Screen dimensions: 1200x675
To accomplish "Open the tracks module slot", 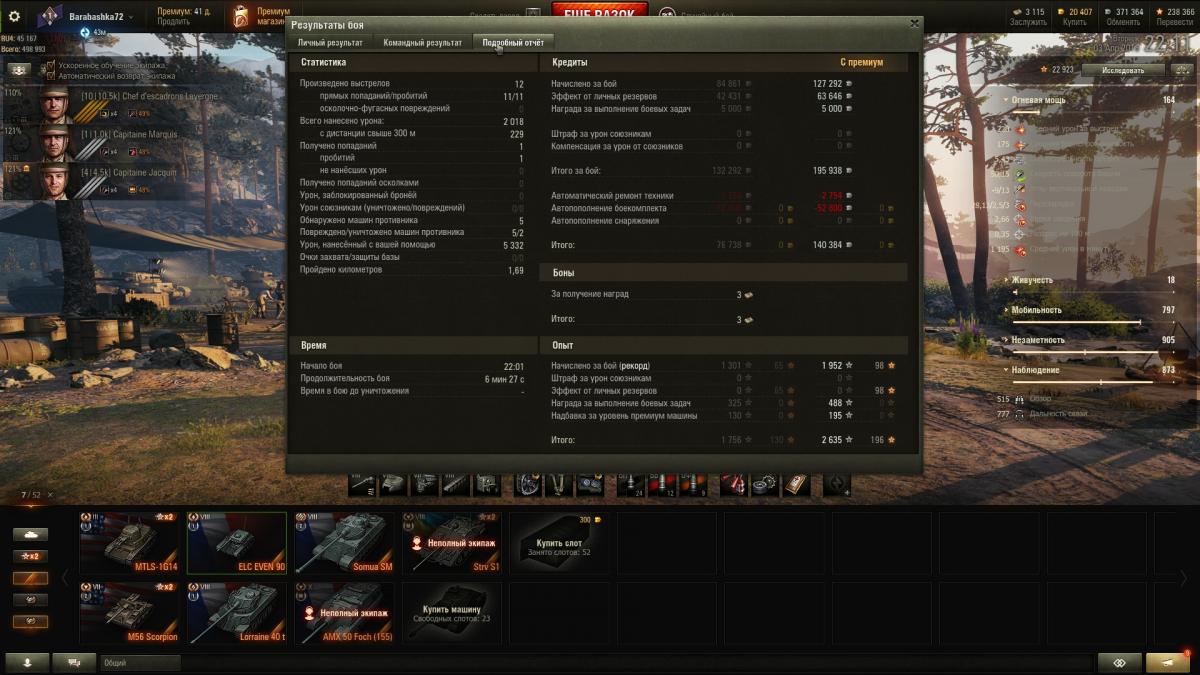I will [456, 484].
